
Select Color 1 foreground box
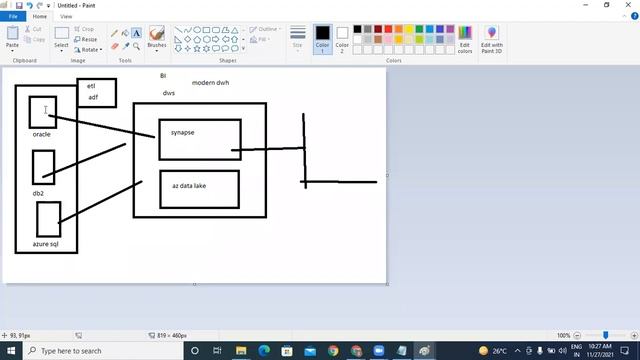pos(322,39)
